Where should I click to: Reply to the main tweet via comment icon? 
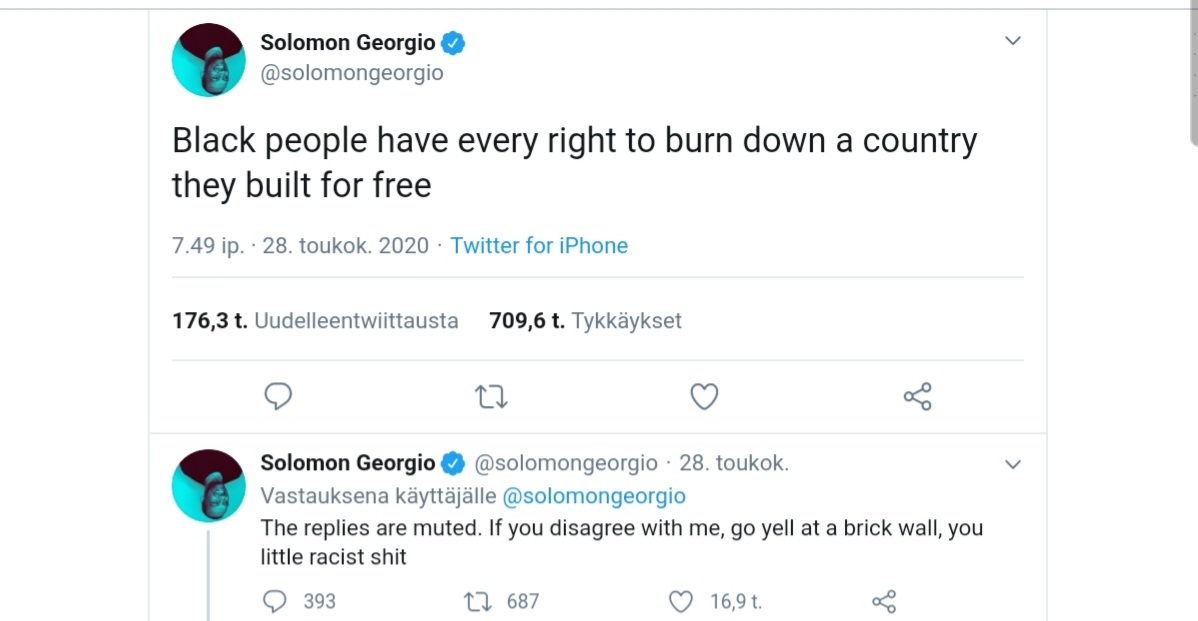(278, 397)
